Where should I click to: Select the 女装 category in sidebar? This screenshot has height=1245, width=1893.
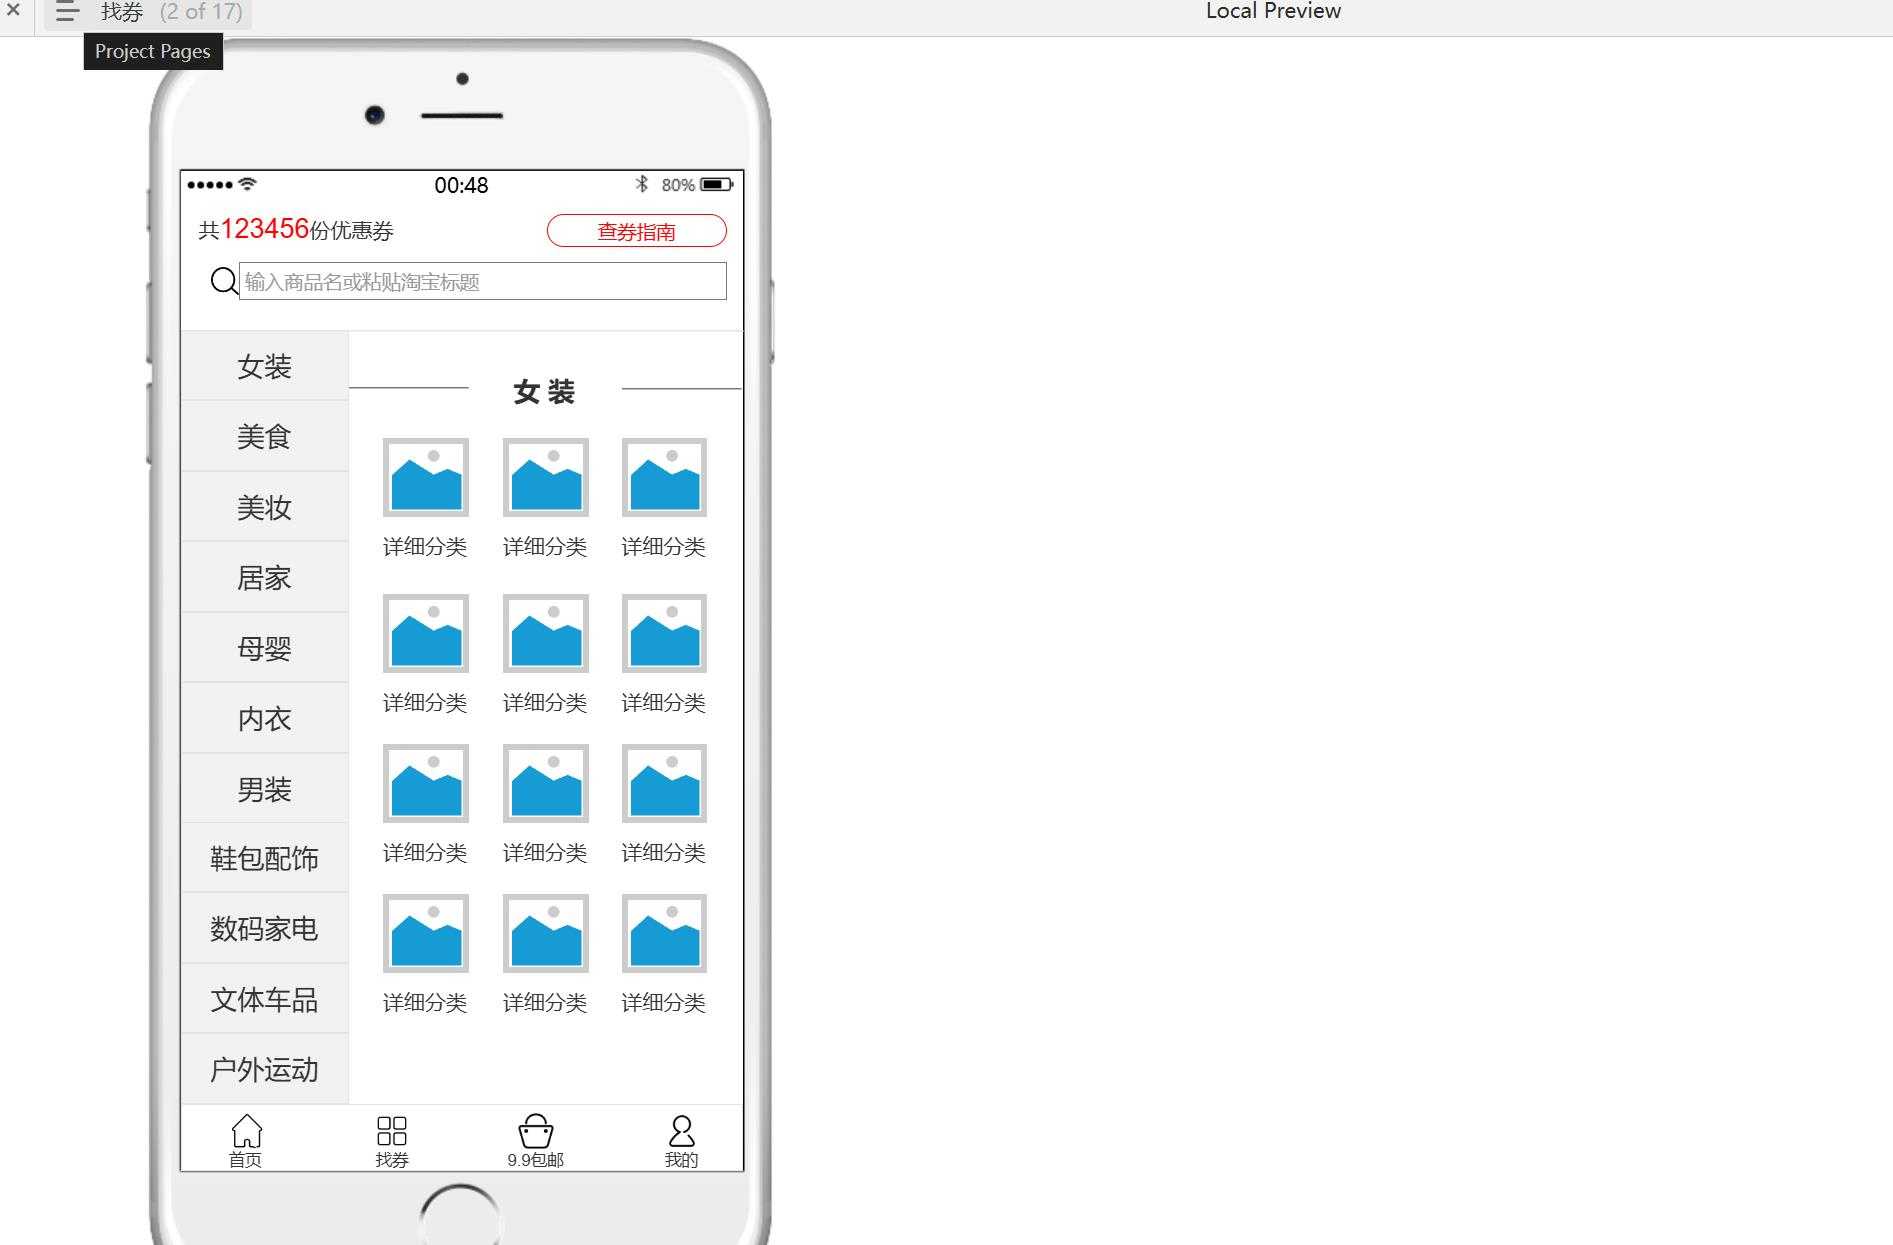point(264,366)
